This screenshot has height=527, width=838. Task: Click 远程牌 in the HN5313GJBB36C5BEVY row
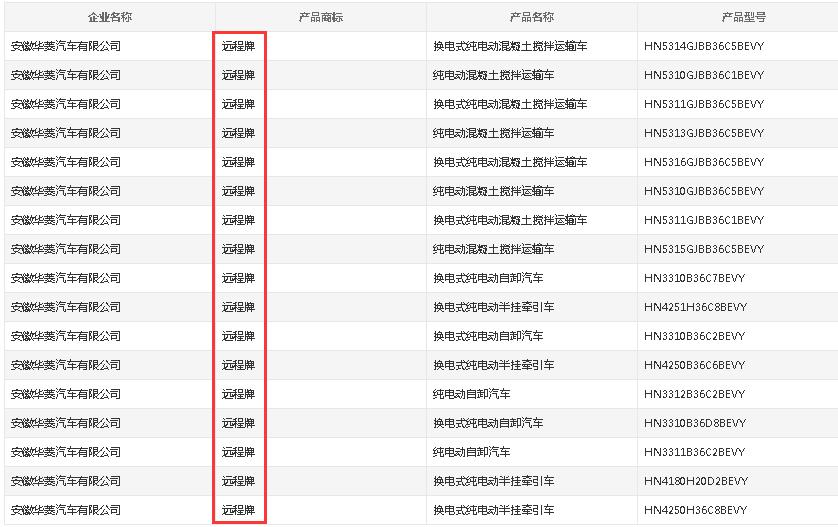pos(238,133)
